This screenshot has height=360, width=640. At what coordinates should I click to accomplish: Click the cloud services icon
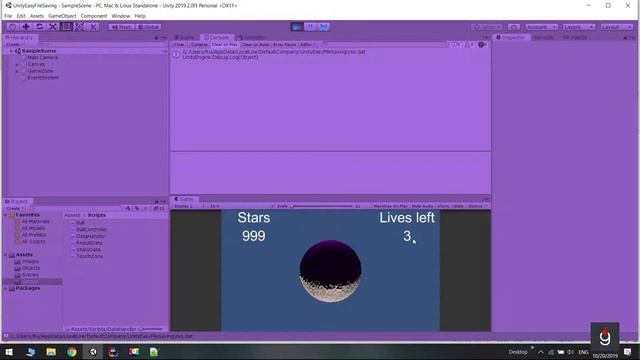514,27
